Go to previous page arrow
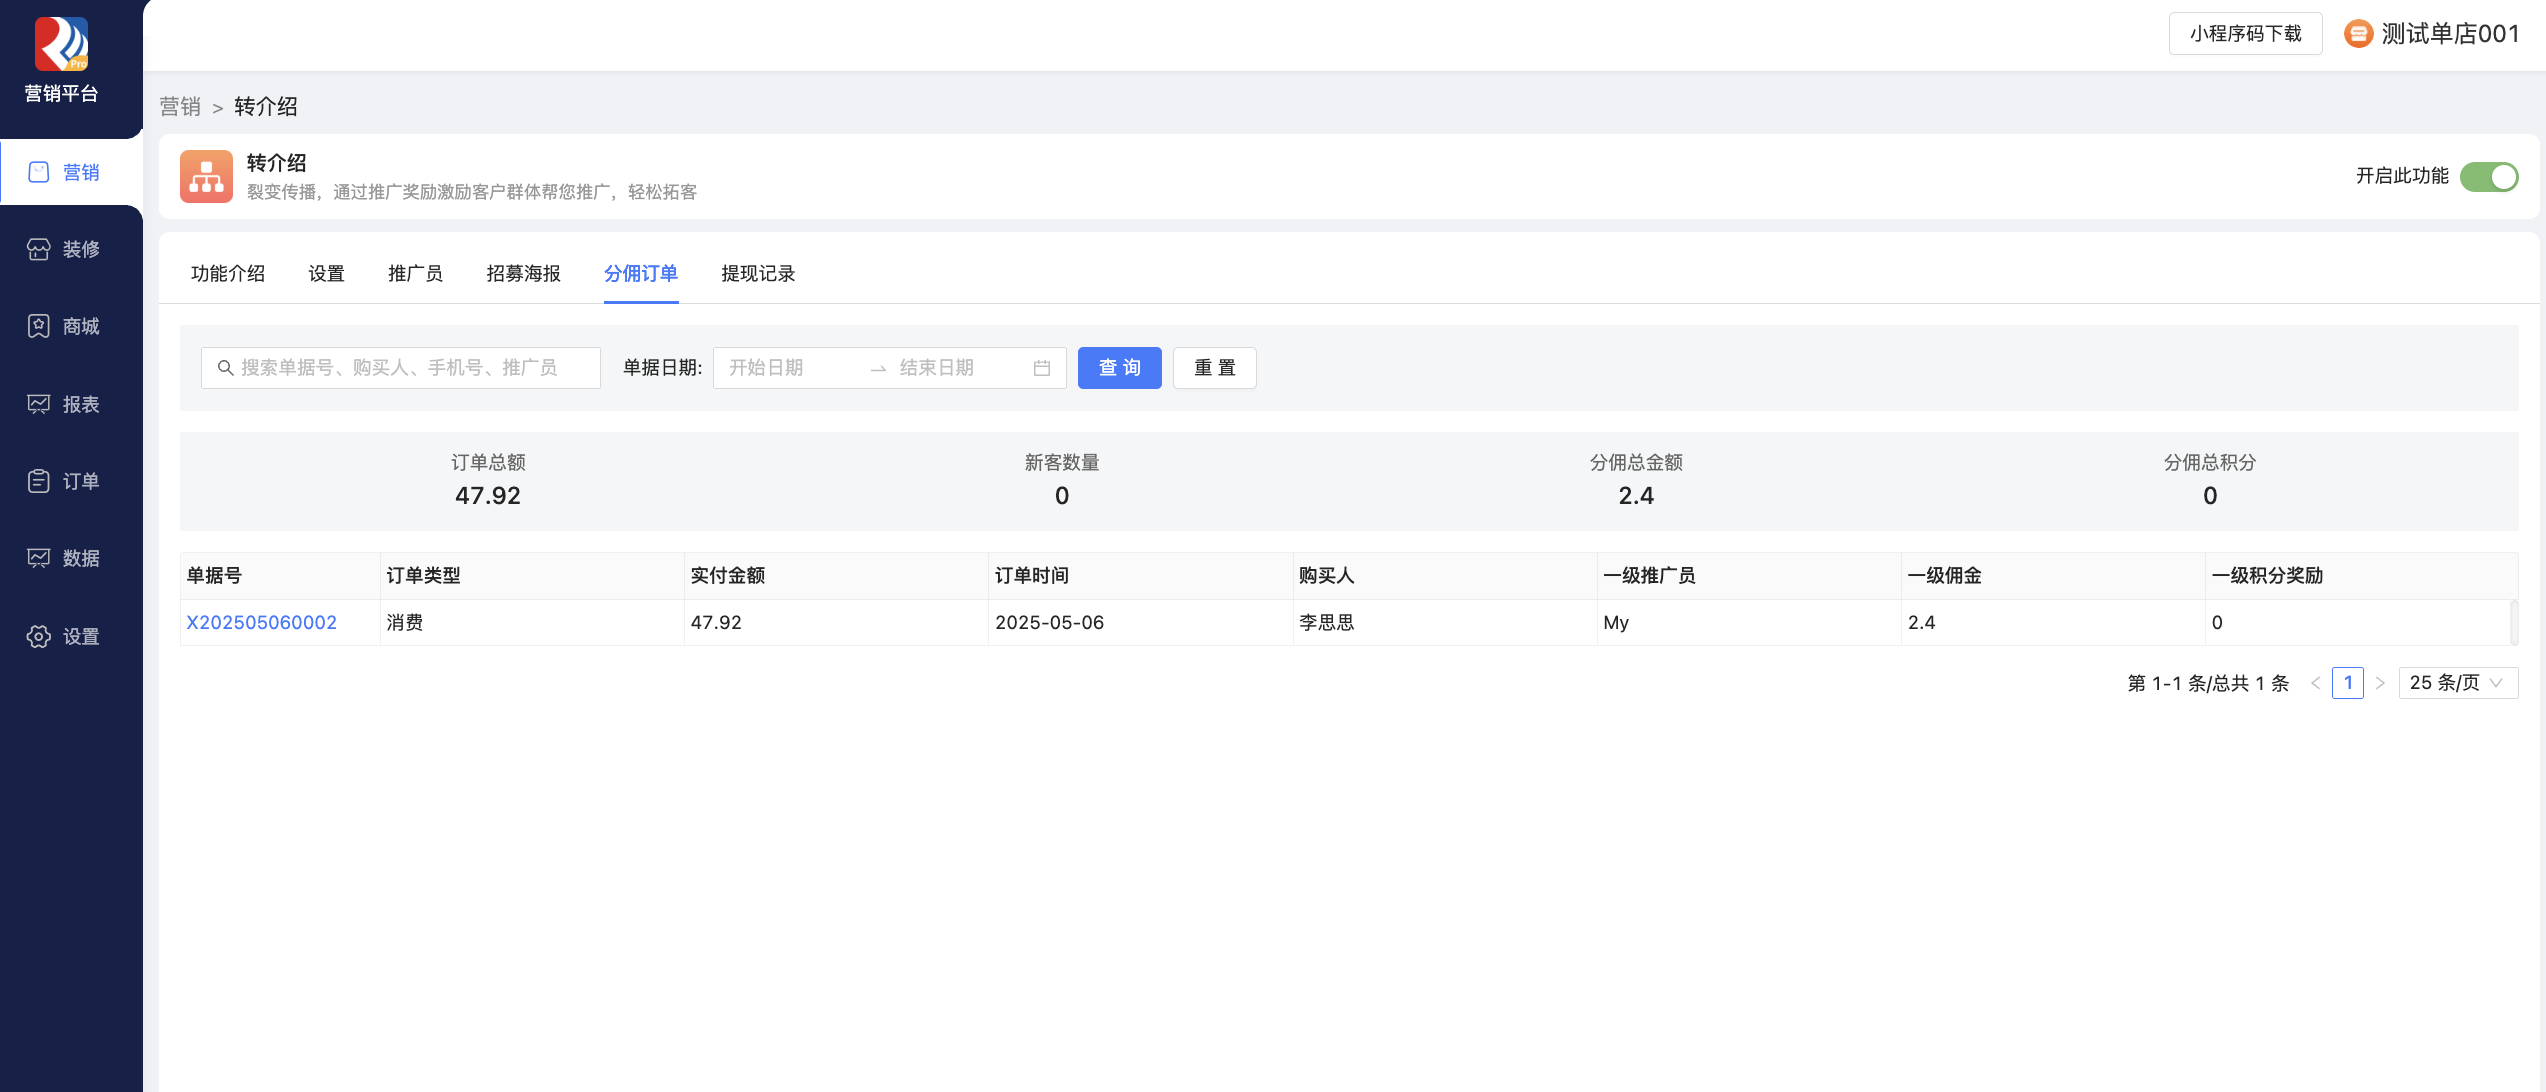This screenshot has height=1092, width=2546. 2315,683
